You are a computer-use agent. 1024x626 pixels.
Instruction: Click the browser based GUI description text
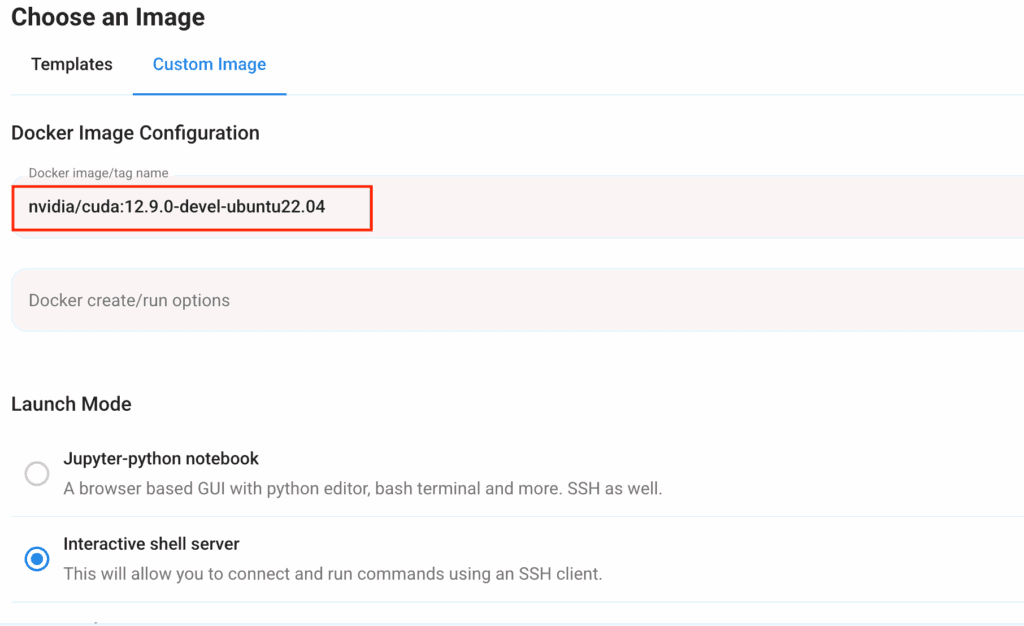(300, 489)
